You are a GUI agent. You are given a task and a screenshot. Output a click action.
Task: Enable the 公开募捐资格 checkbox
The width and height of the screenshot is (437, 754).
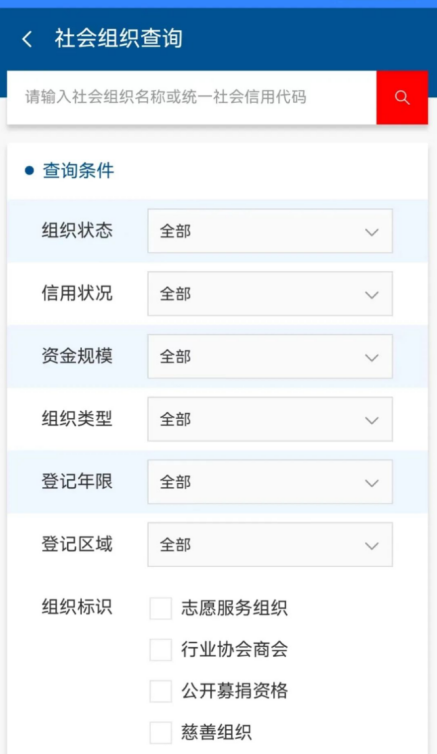(161, 691)
